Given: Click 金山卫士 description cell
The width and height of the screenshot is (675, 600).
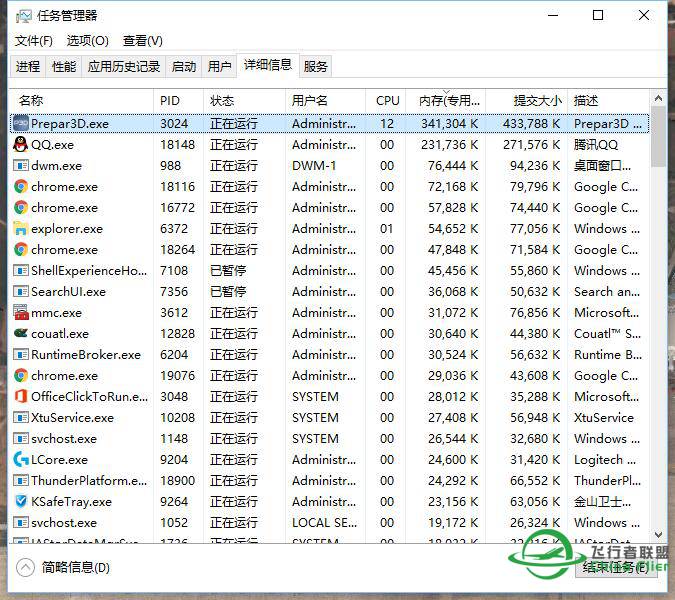Looking at the screenshot, I should pos(602,501).
